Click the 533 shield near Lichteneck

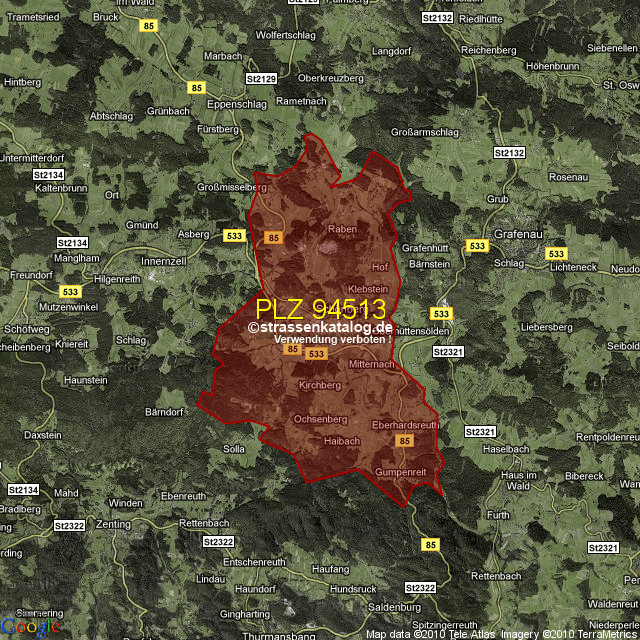[557, 254]
